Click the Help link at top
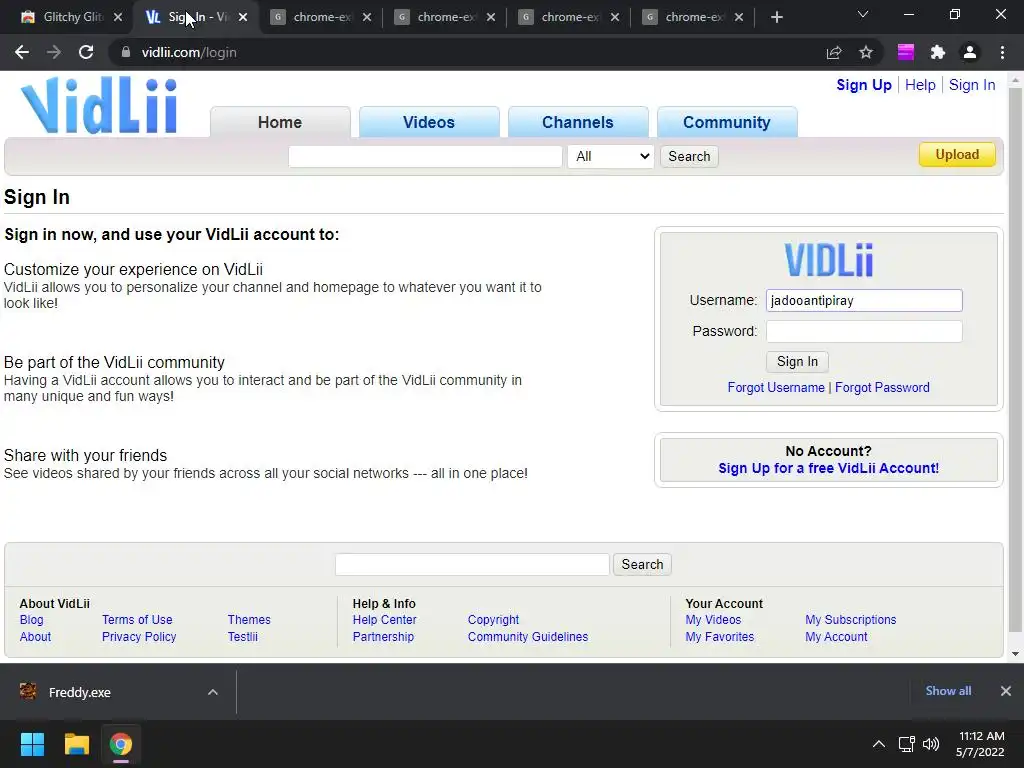 (920, 85)
